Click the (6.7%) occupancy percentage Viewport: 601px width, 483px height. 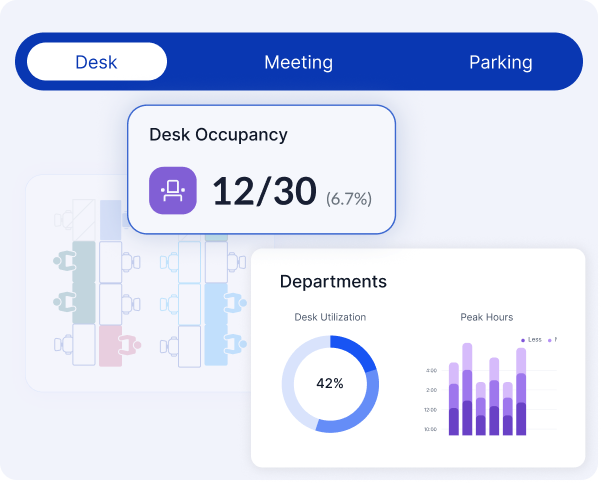[x=349, y=199]
